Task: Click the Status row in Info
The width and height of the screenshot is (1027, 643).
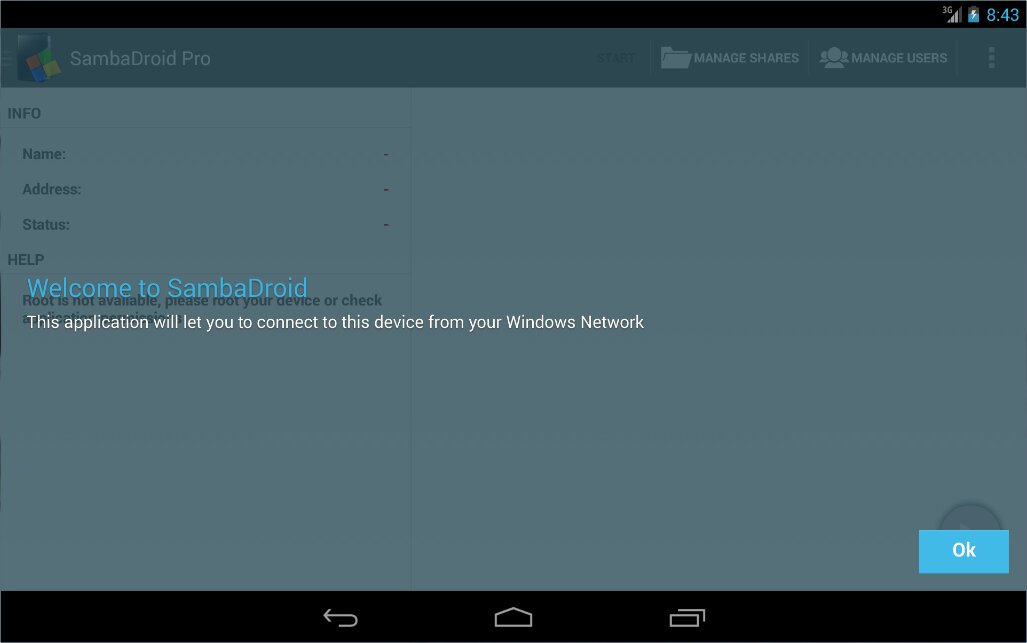Action: tap(205, 225)
